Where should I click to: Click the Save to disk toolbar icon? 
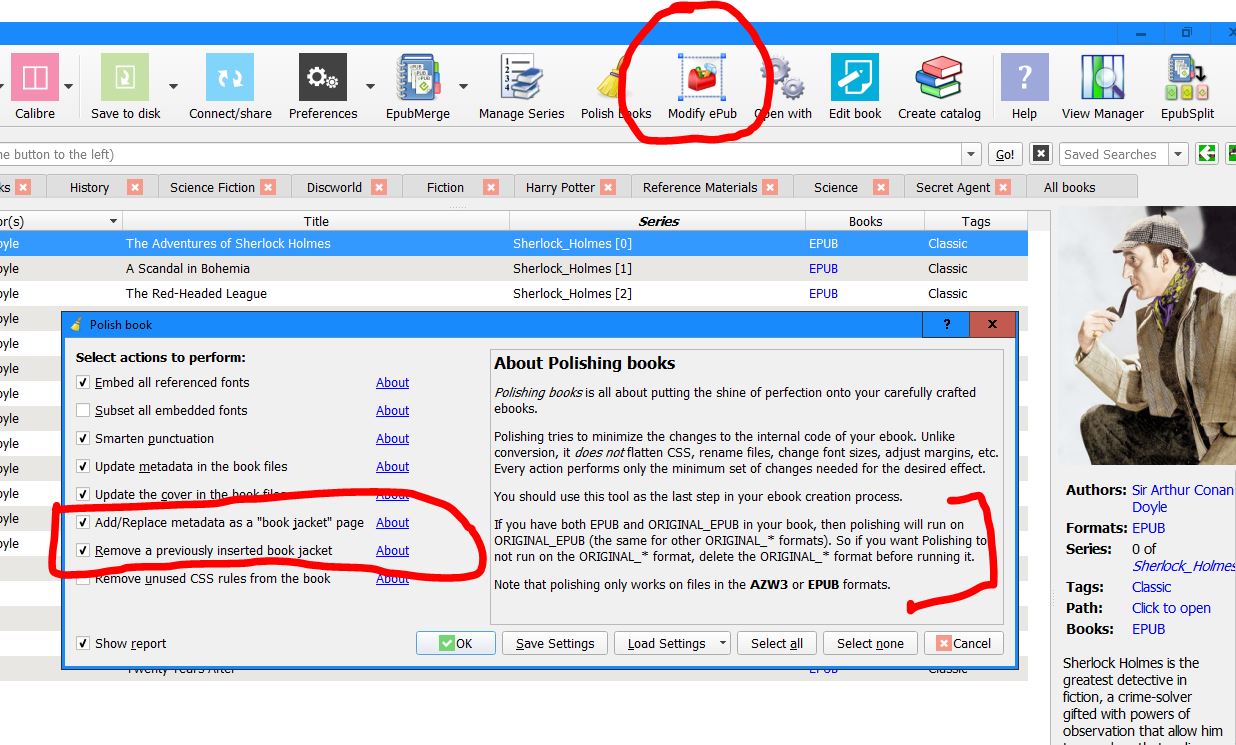click(x=125, y=77)
